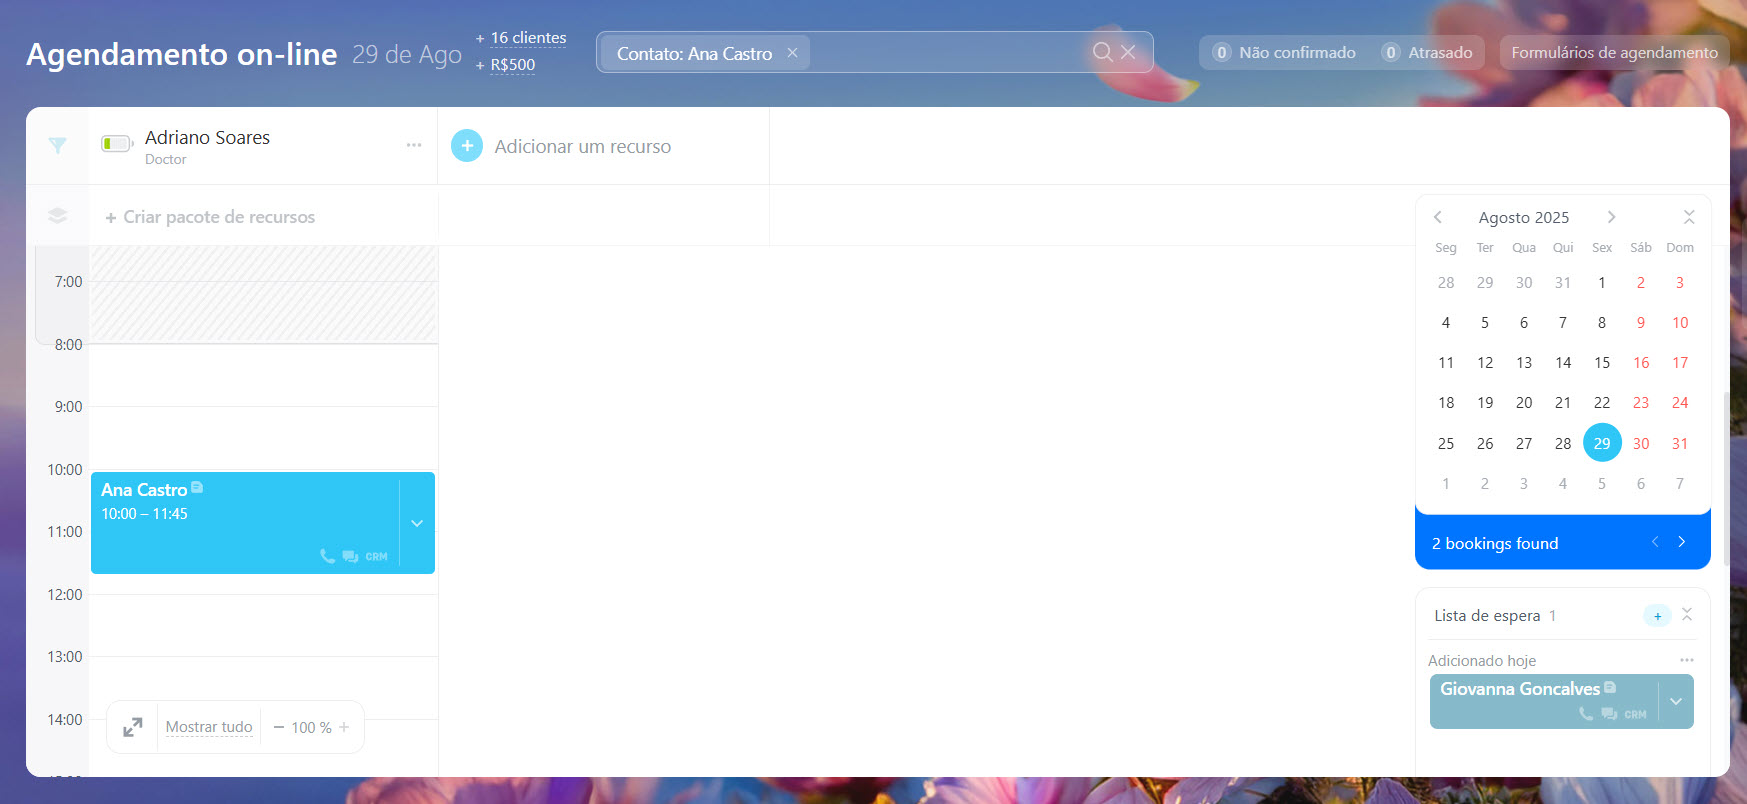Increase zoom with the plus stepper

coord(344,727)
